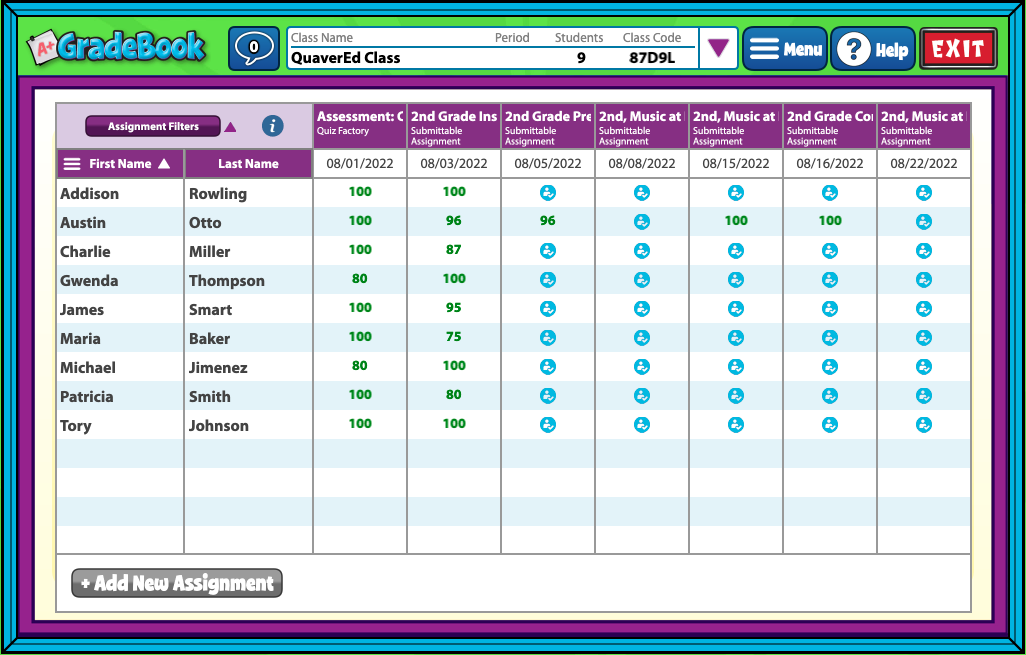Open Michael's submission icon for 08/05/2022

click(x=548, y=367)
